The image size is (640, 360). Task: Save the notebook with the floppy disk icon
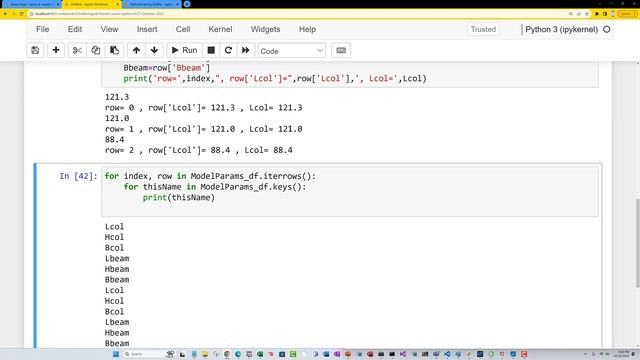pyautogui.click(x=35, y=50)
